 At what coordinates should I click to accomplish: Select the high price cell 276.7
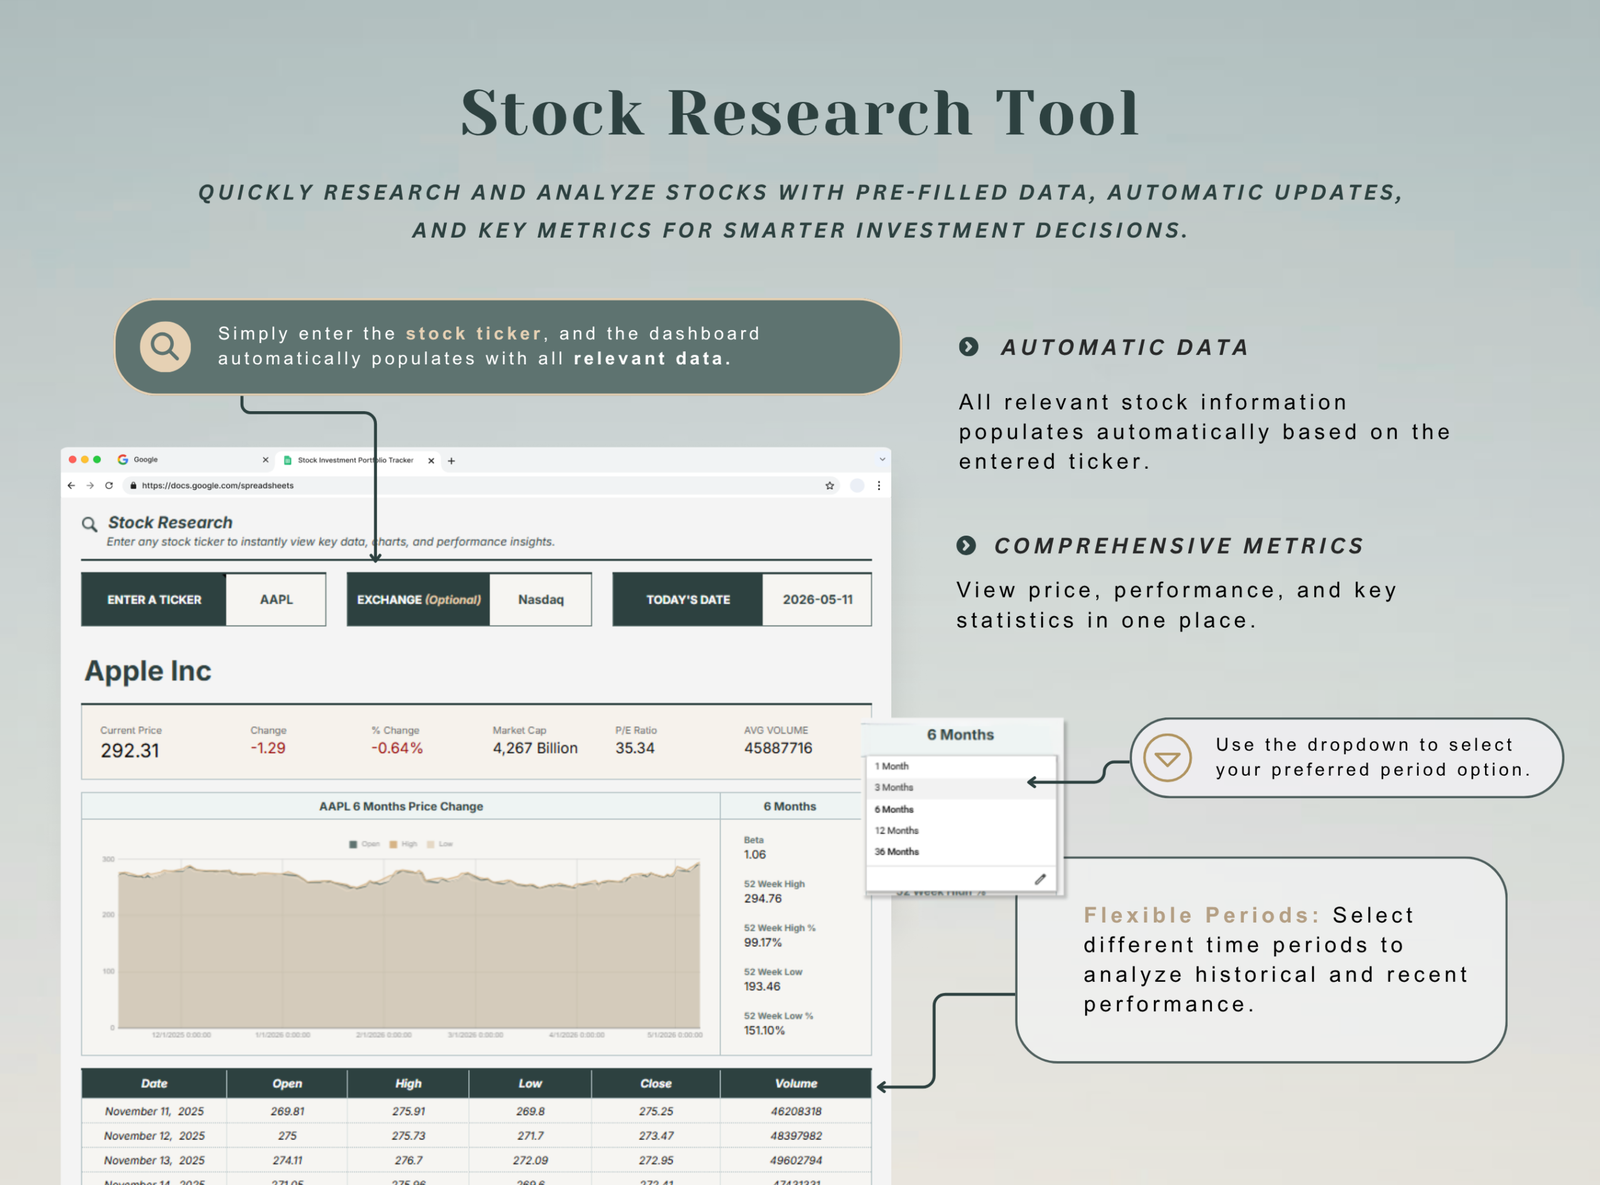pyautogui.click(x=408, y=1161)
